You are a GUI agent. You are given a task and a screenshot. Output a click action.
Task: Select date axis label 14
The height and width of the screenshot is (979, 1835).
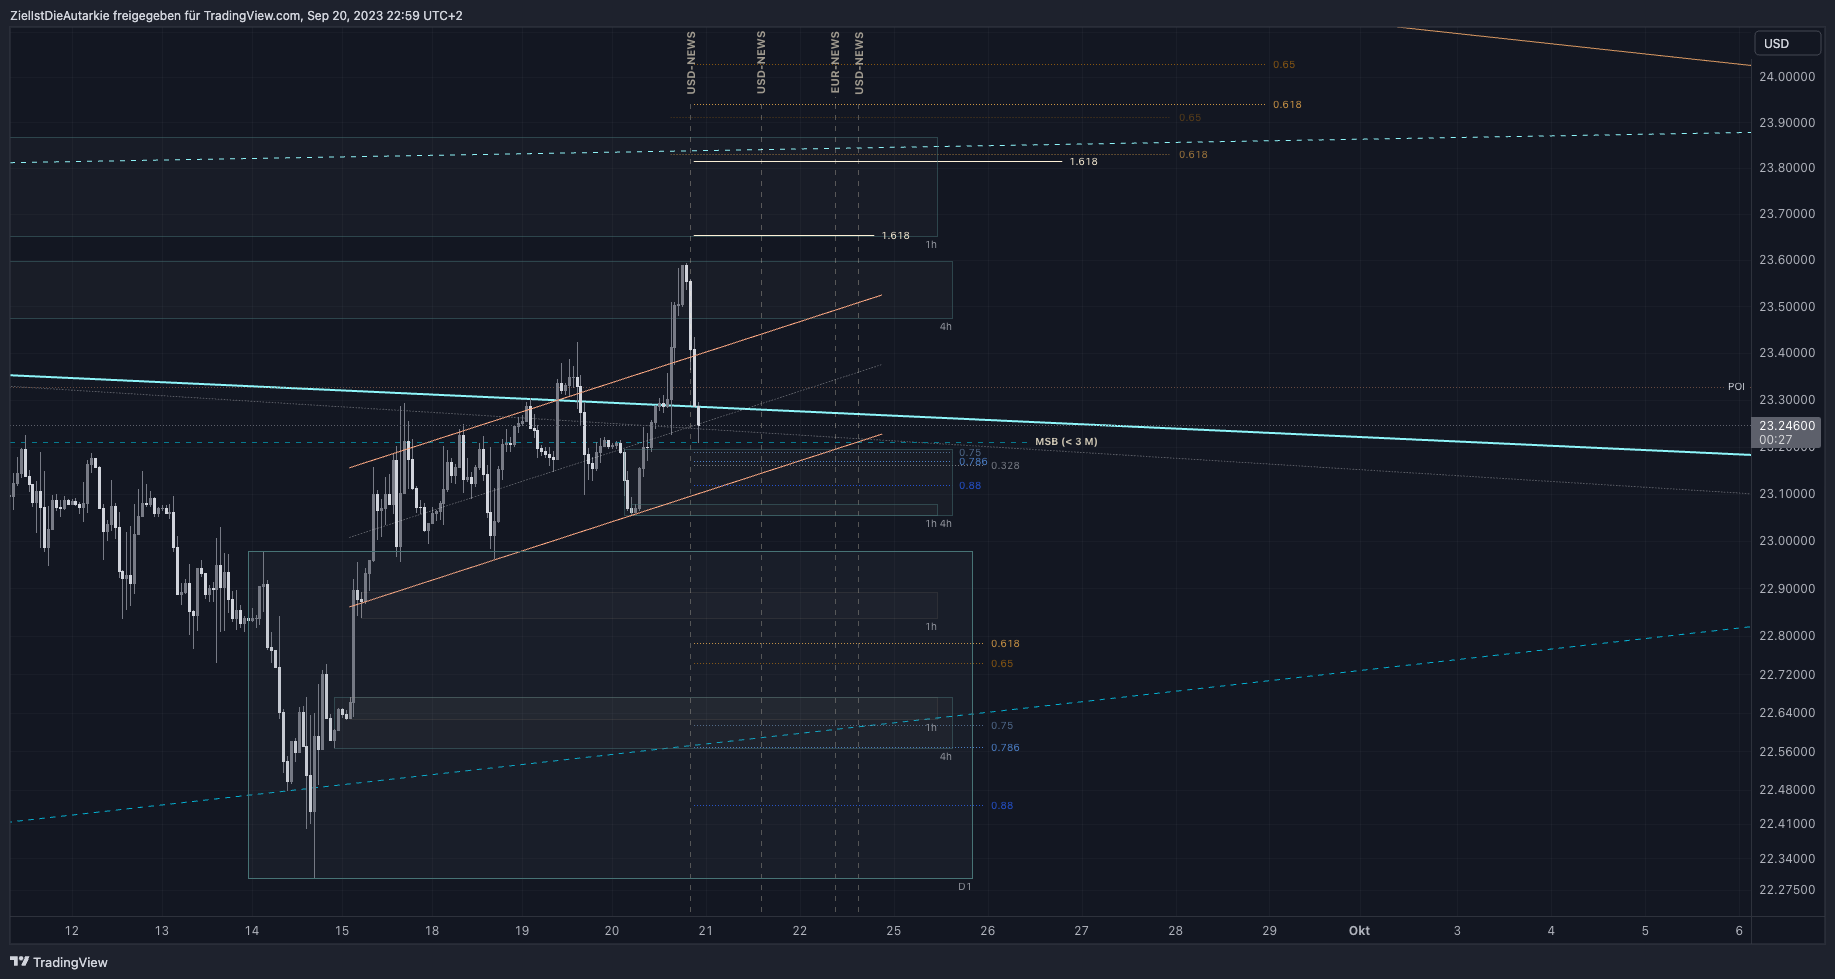(x=252, y=931)
